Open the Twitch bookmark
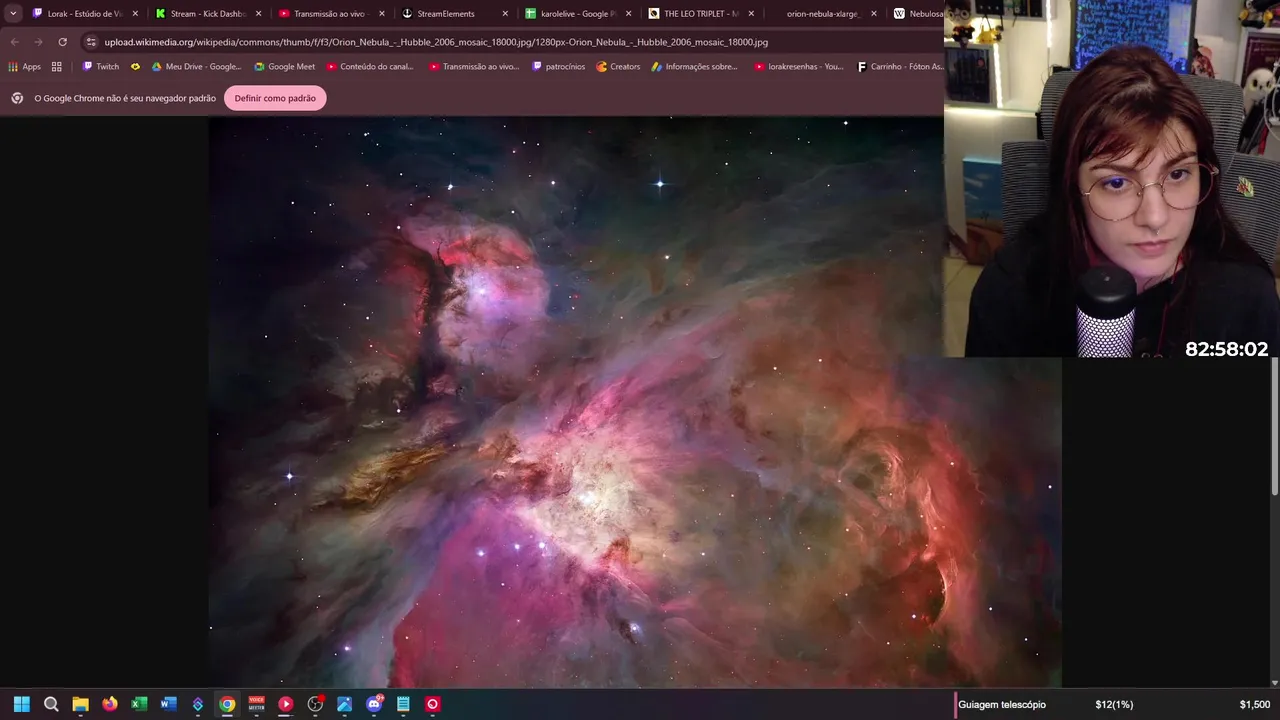Viewport: 1280px width, 720px height. tap(101, 67)
